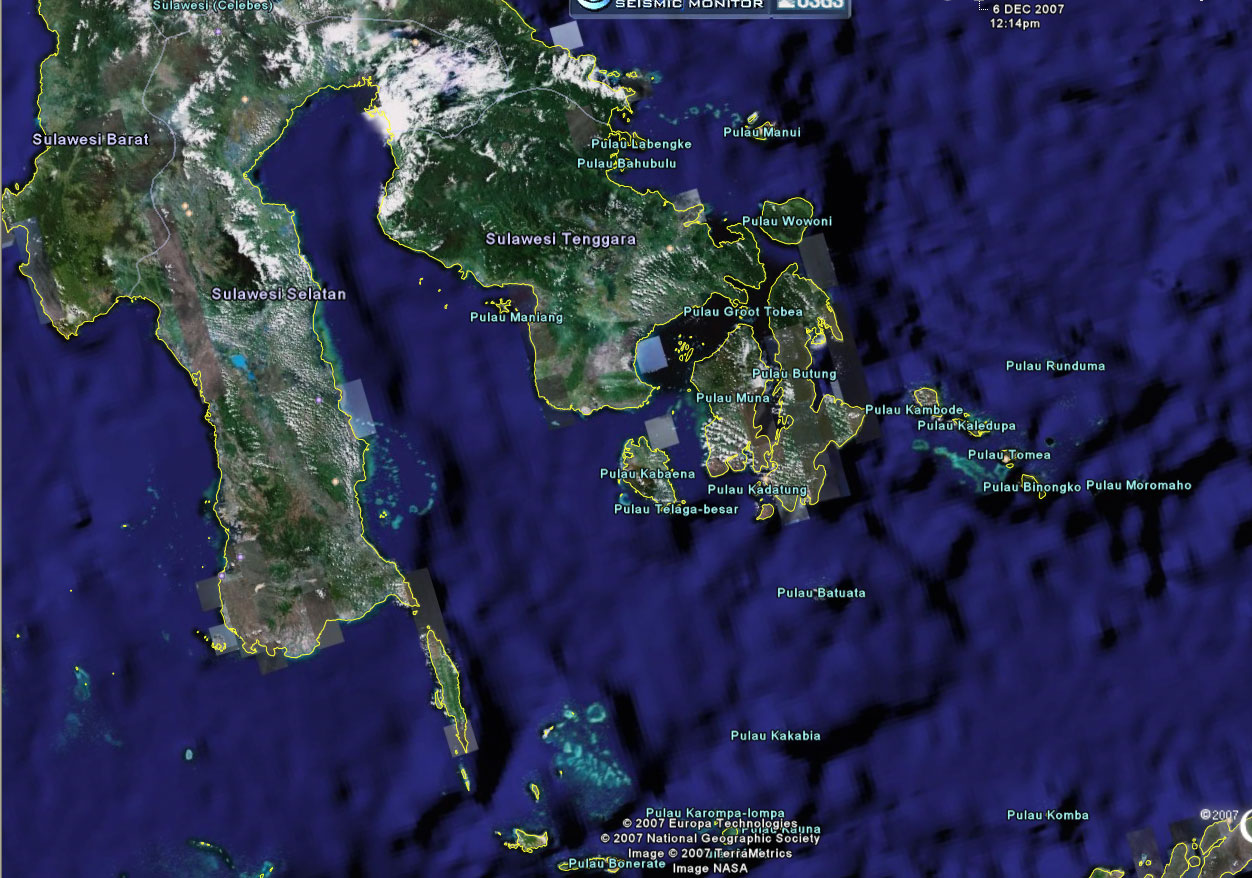Viewport: 1252px width, 878px height.
Task: Select the Pulau Manui label
Action: [762, 132]
